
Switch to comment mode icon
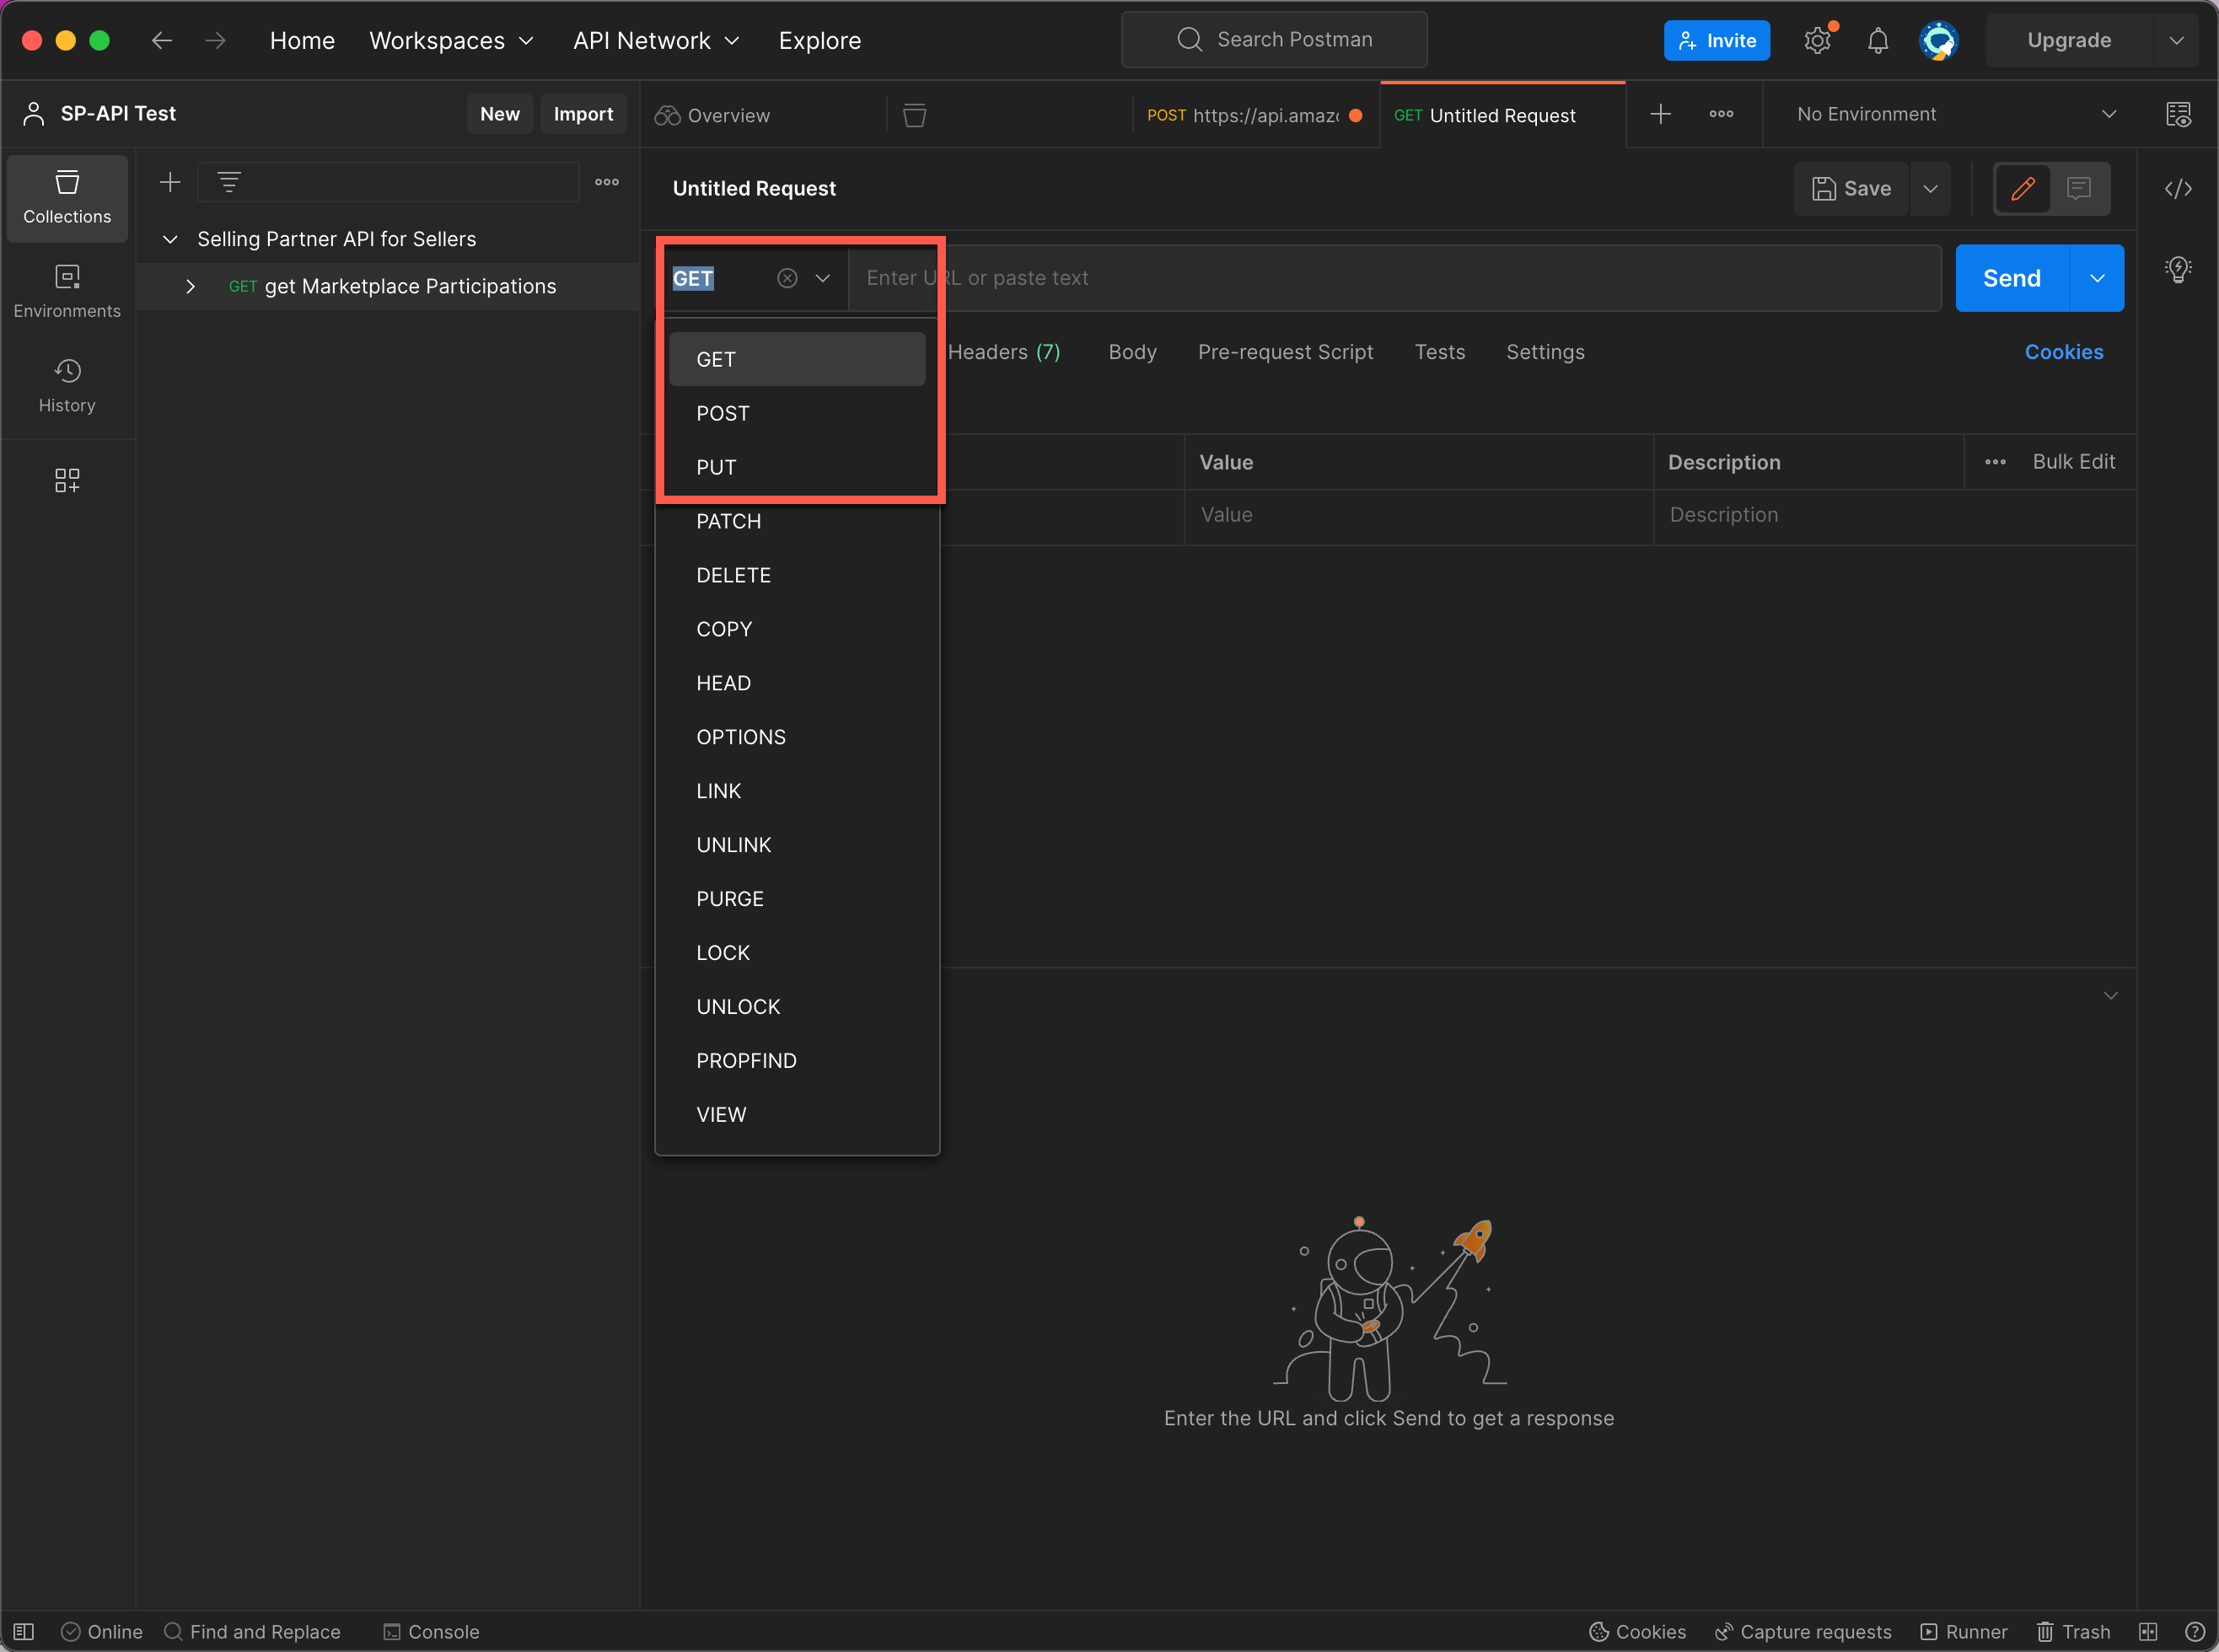(x=2078, y=189)
